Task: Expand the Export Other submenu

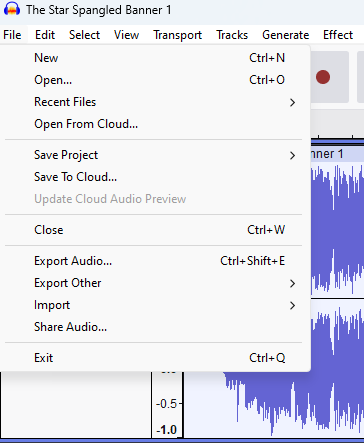Action: point(155,283)
